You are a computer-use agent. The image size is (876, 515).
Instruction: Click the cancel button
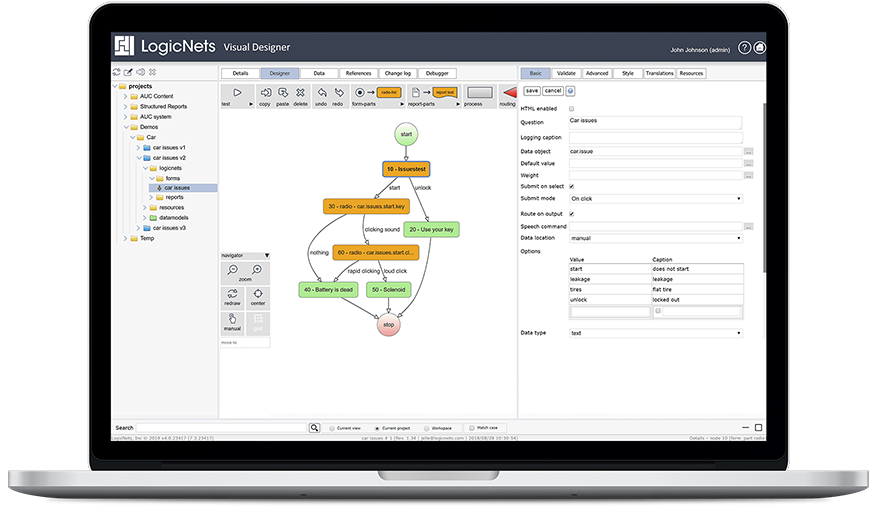[x=553, y=90]
